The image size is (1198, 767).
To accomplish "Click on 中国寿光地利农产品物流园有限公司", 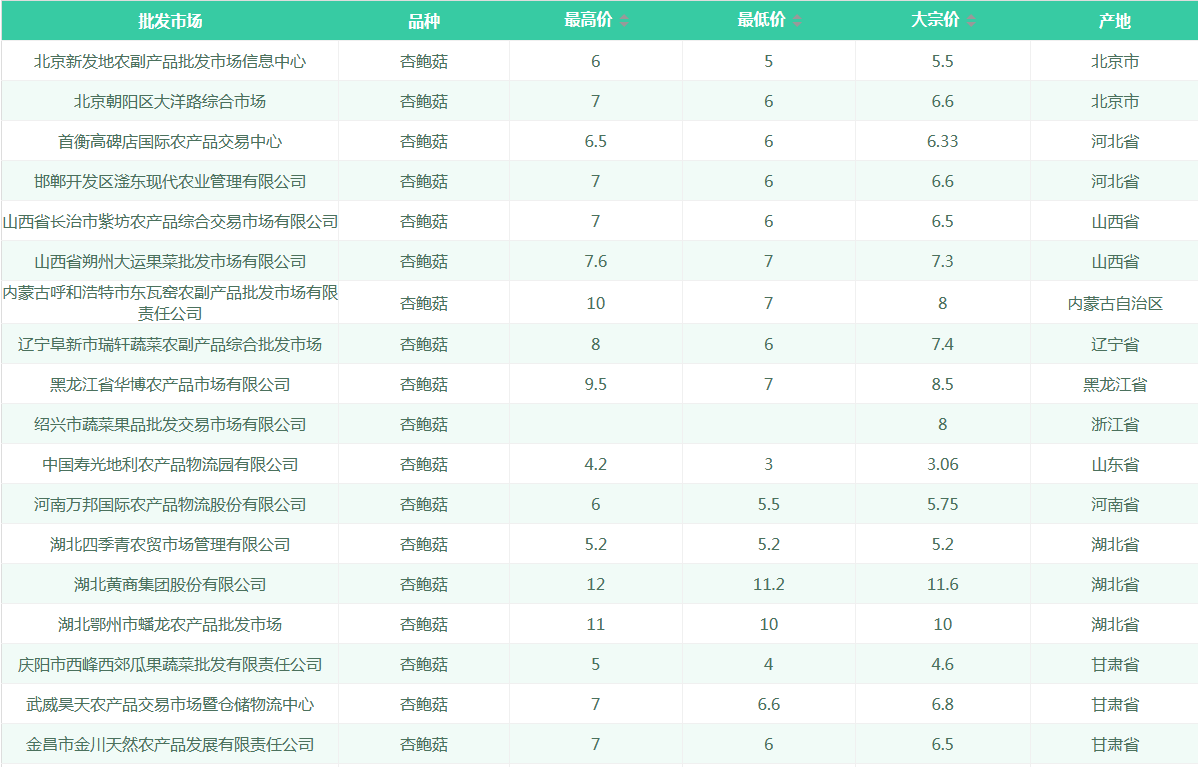I will point(170,464).
